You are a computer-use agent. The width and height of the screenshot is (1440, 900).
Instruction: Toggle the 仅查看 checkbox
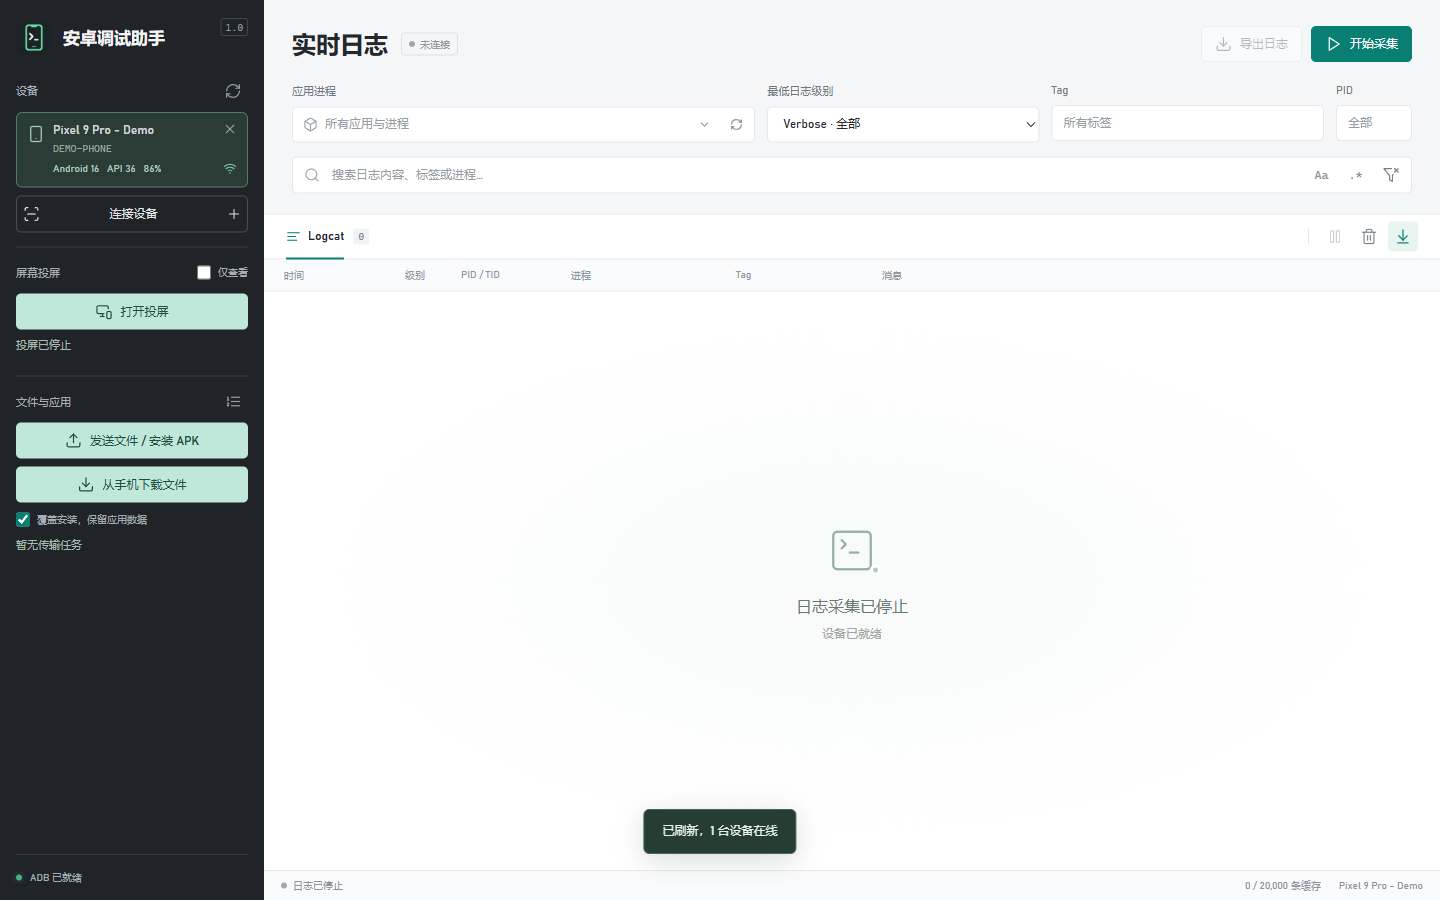(204, 272)
